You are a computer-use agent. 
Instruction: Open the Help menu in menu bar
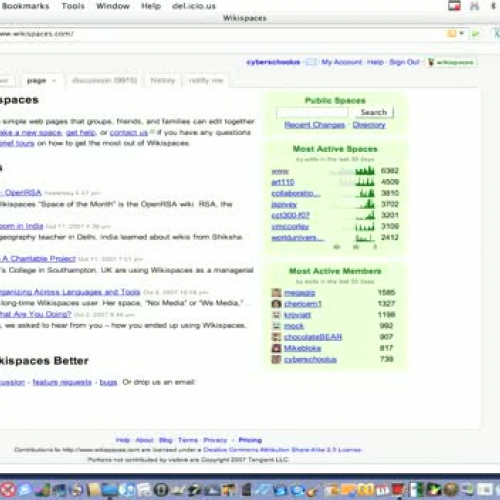tap(151, 6)
